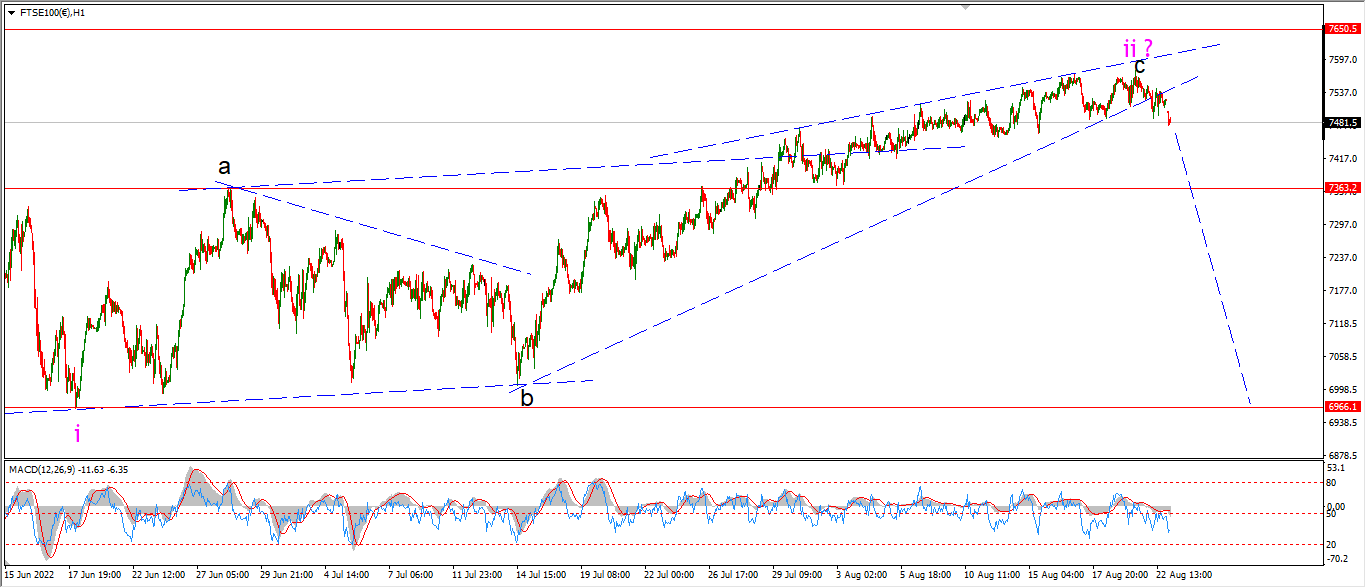Image resolution: width=1366 pixels, height=588 pixels.
Task: Select the black wave label "c"
Action: pos(1140,67)
